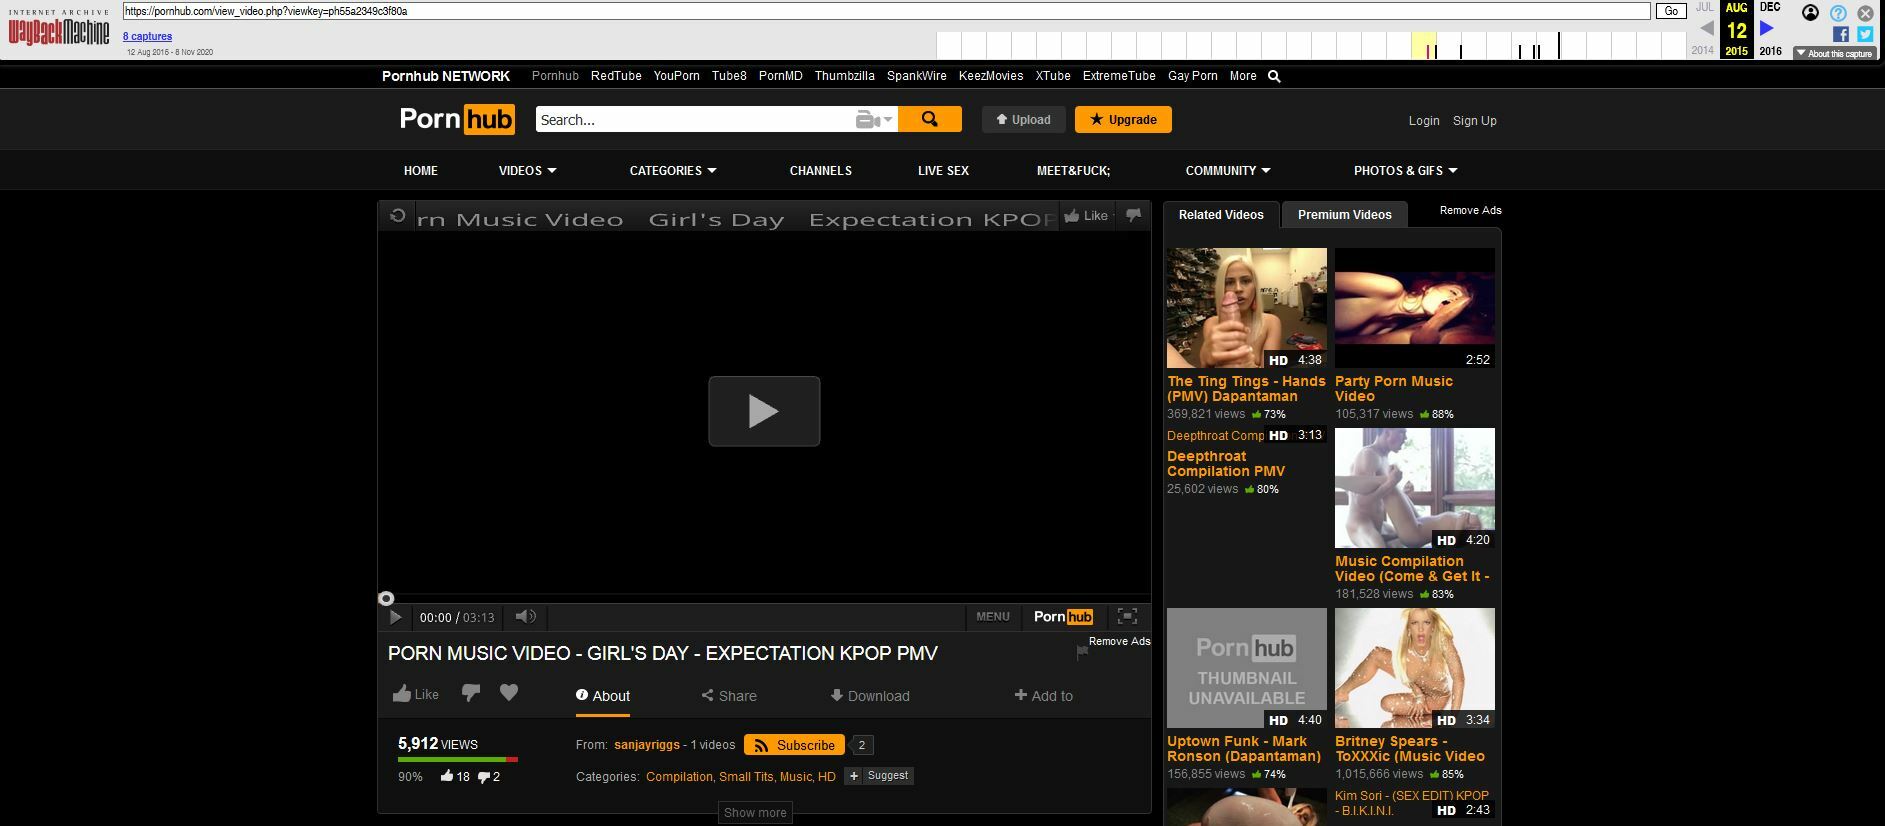Screen dimensions: 1885x826
Task: Open the Compilation category link
Action: point(679,777)
